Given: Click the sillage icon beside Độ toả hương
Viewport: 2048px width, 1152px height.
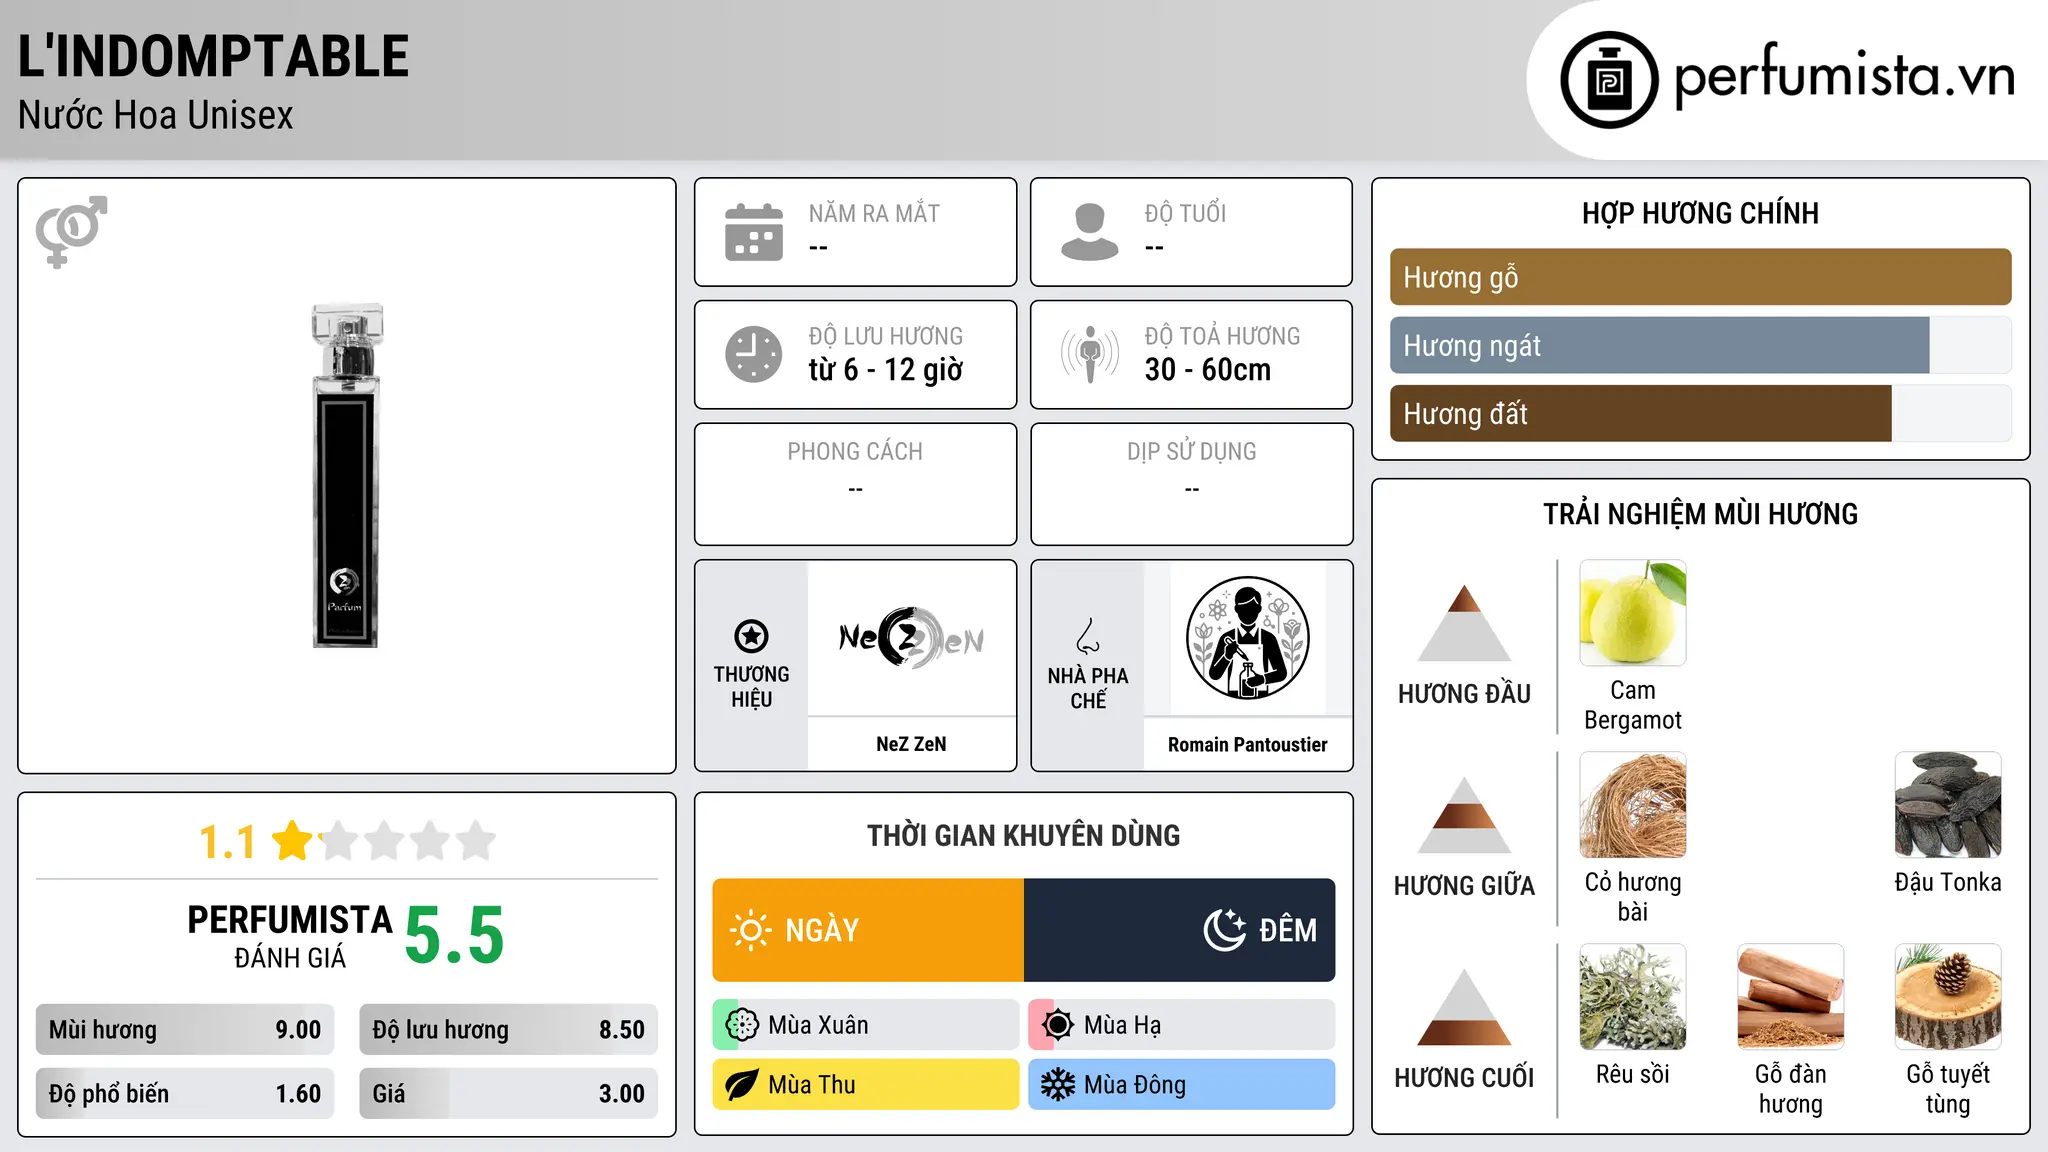Looking at the screenshot, I should pos(1090,354).
